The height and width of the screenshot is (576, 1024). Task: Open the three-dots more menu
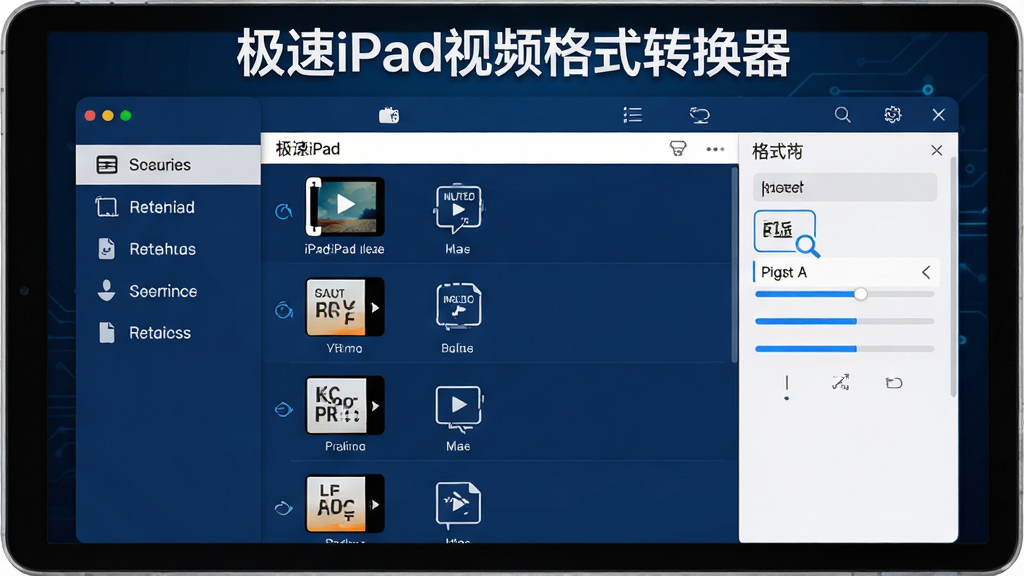[x=715, y=149]
